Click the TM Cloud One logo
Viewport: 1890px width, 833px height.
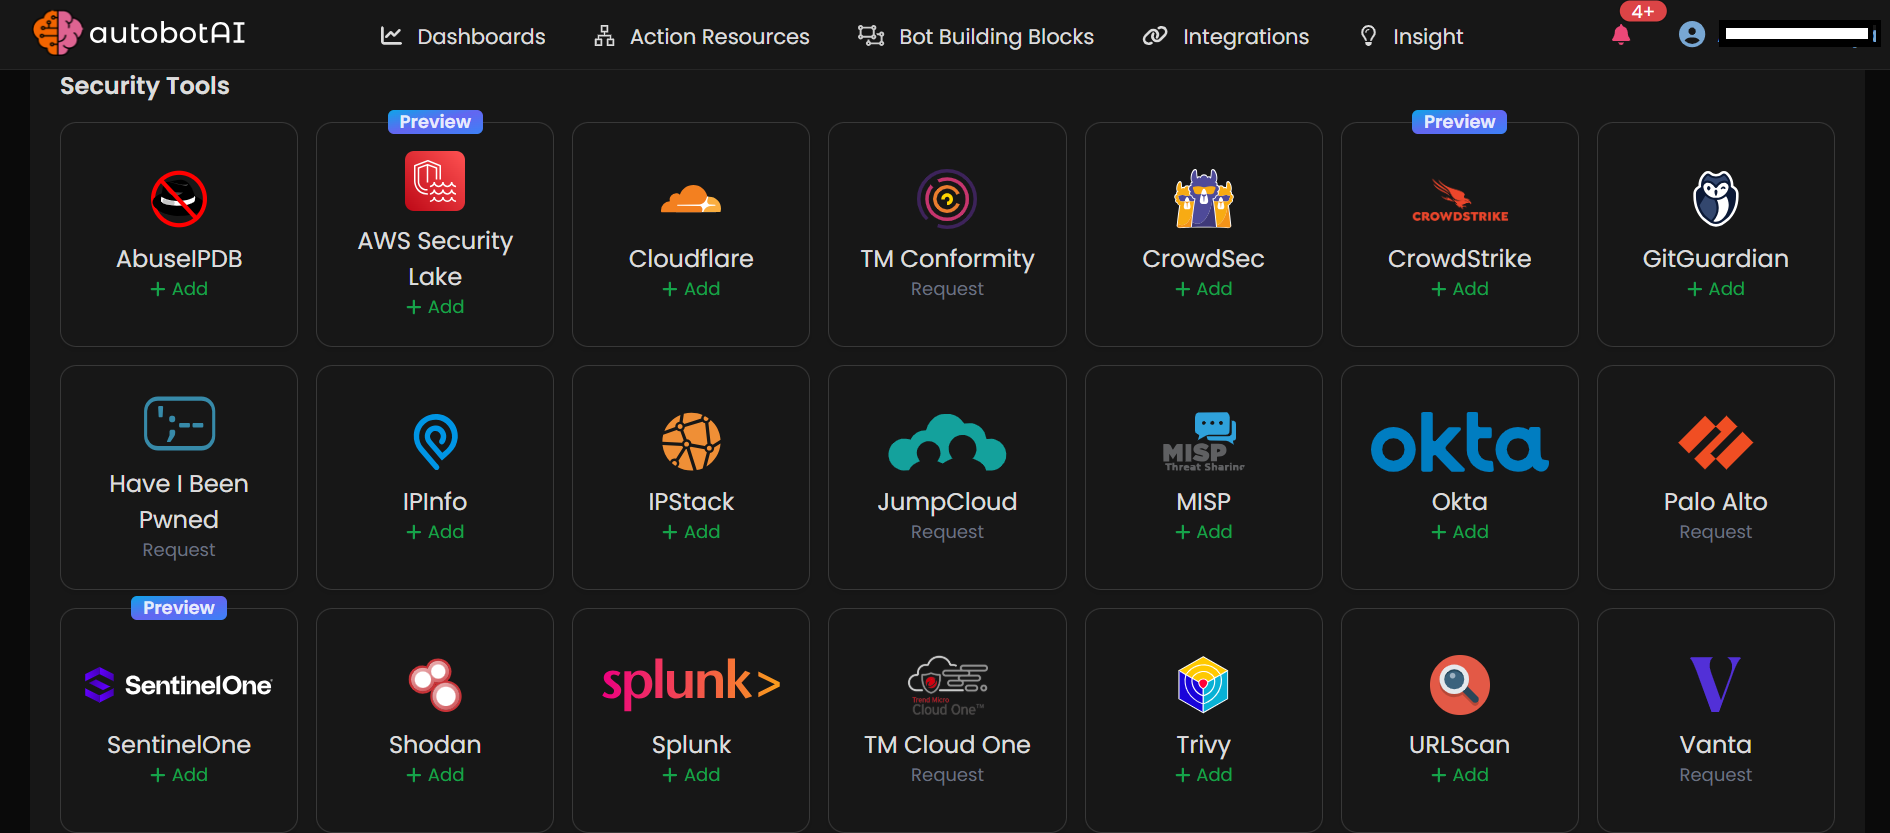coord(947,685)
